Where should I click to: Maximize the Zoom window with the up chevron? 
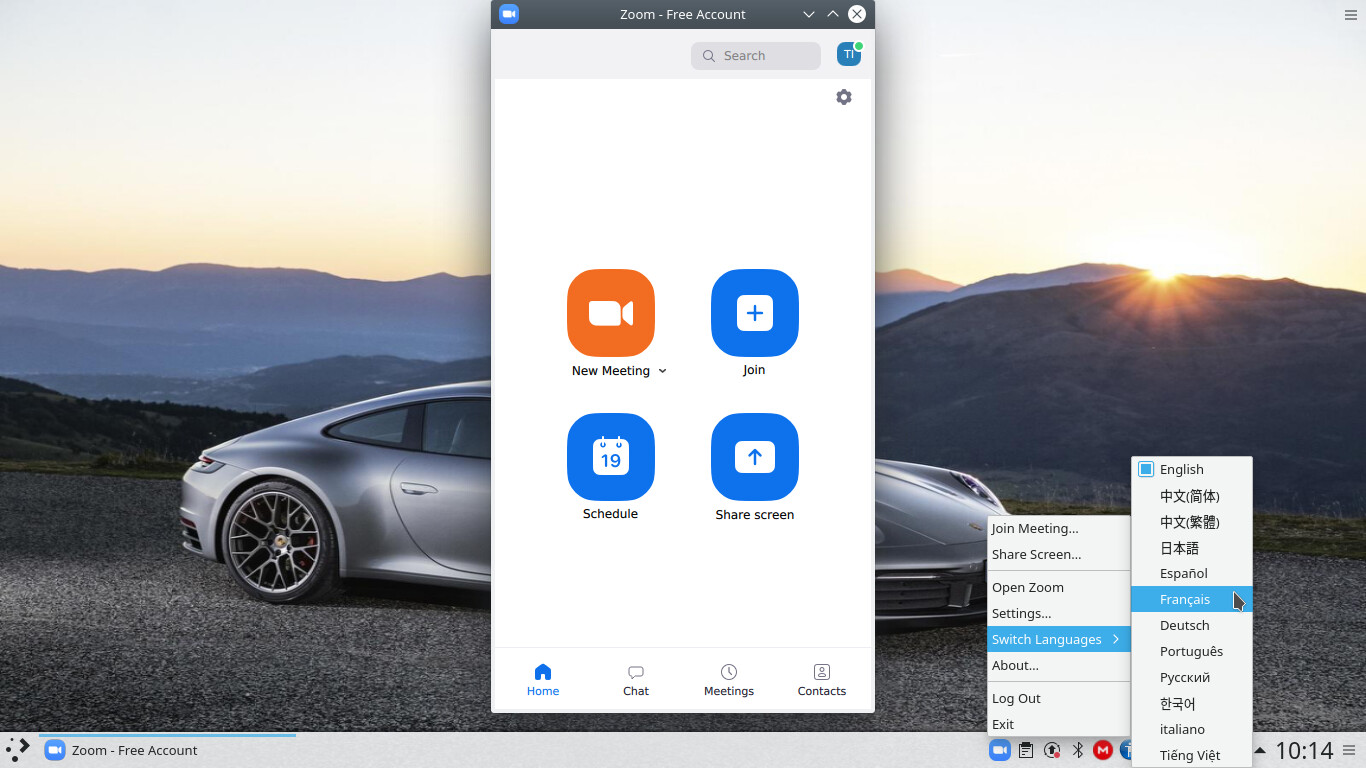(x=833, y=14)
